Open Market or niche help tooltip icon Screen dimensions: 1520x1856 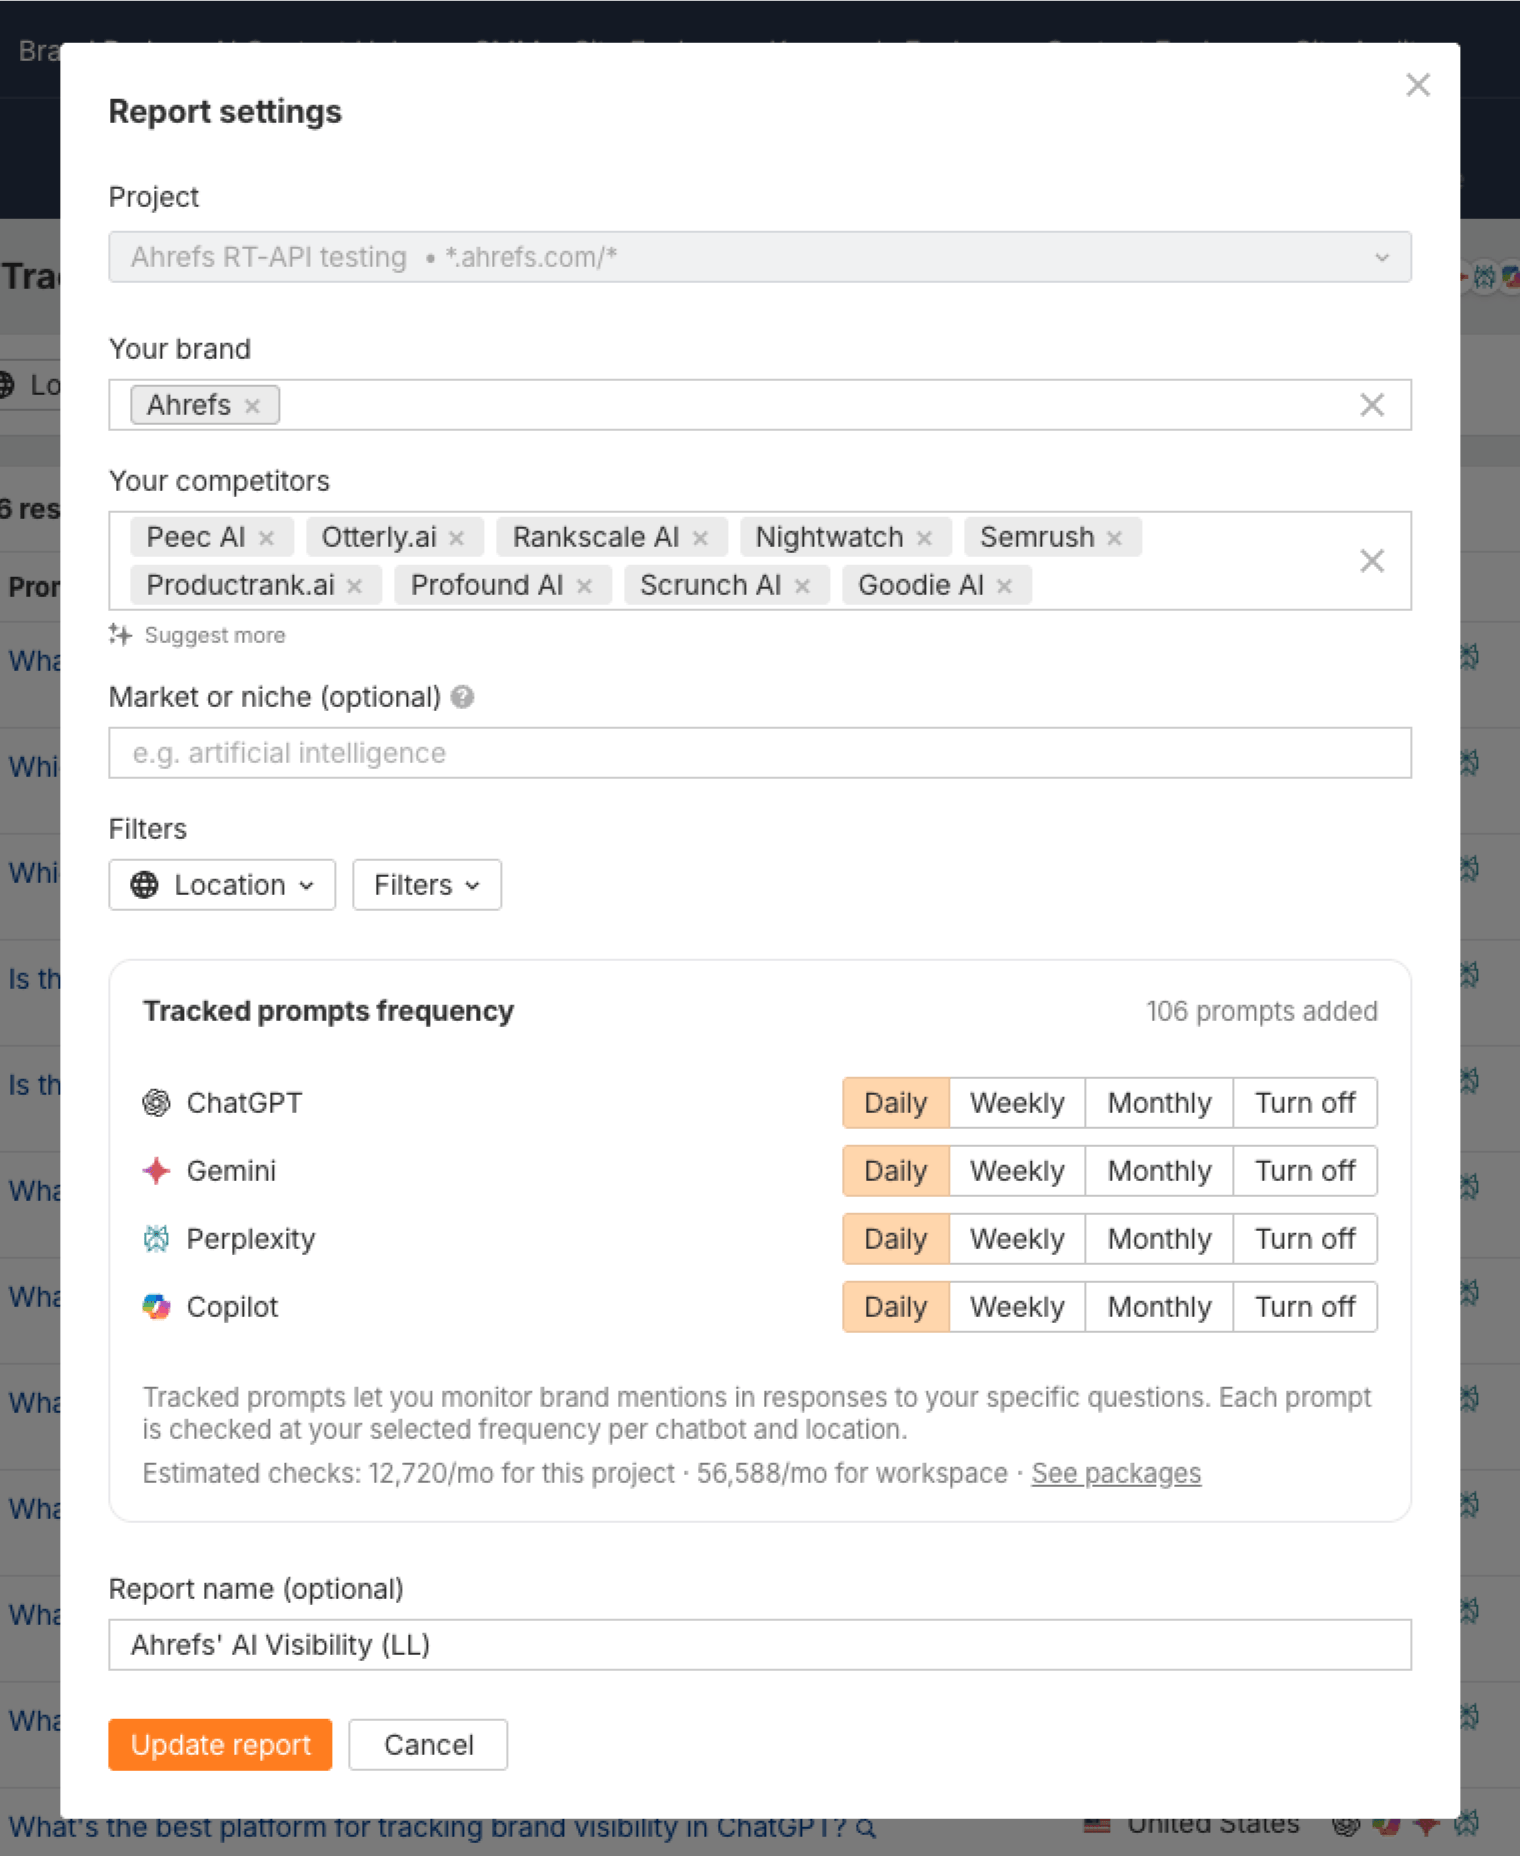tap(462, 697)
